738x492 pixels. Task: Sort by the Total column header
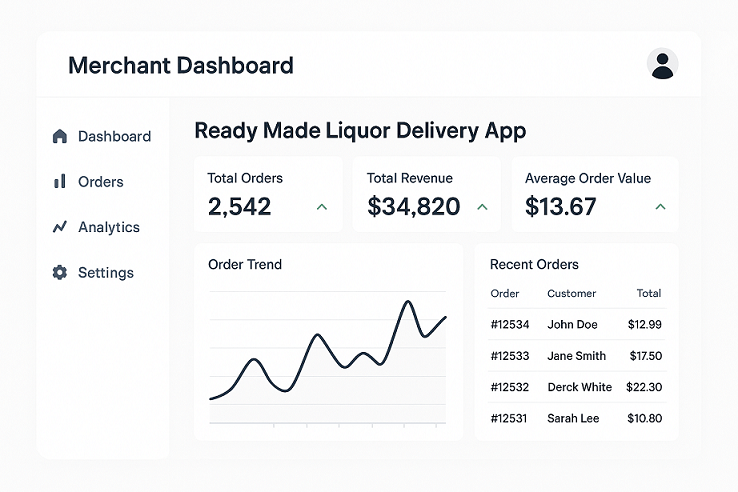coord(649,293)
